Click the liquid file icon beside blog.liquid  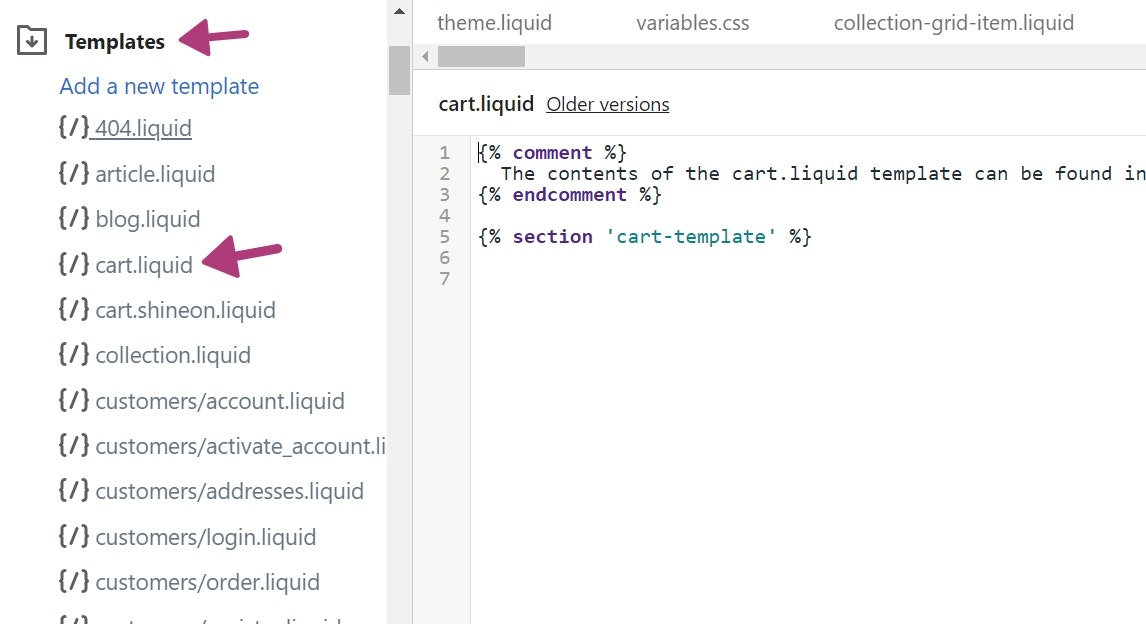[74, 218]
